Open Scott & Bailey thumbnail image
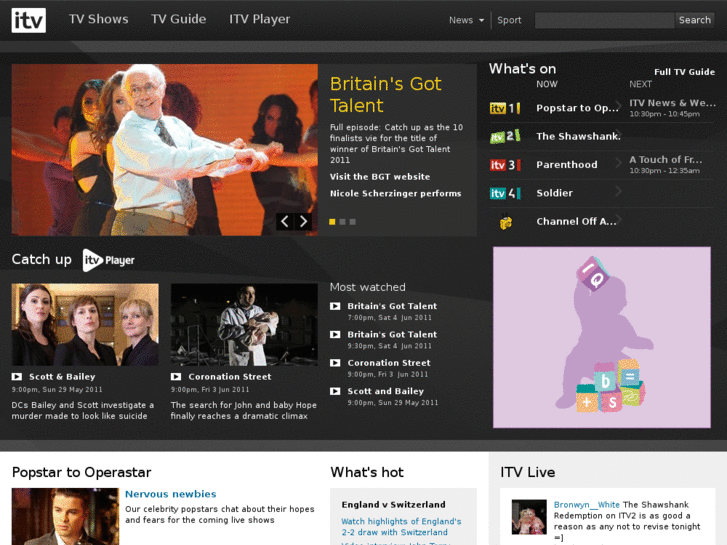Viewport: 727px width, 545px height. tap(85, 325)
